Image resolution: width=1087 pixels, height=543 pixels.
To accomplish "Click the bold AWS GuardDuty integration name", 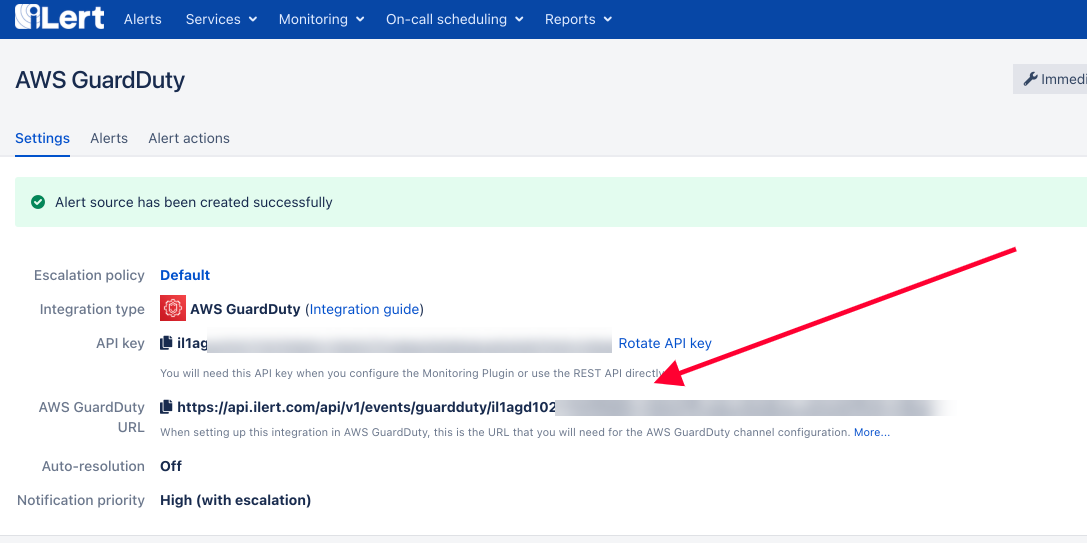I will (245, 309).
